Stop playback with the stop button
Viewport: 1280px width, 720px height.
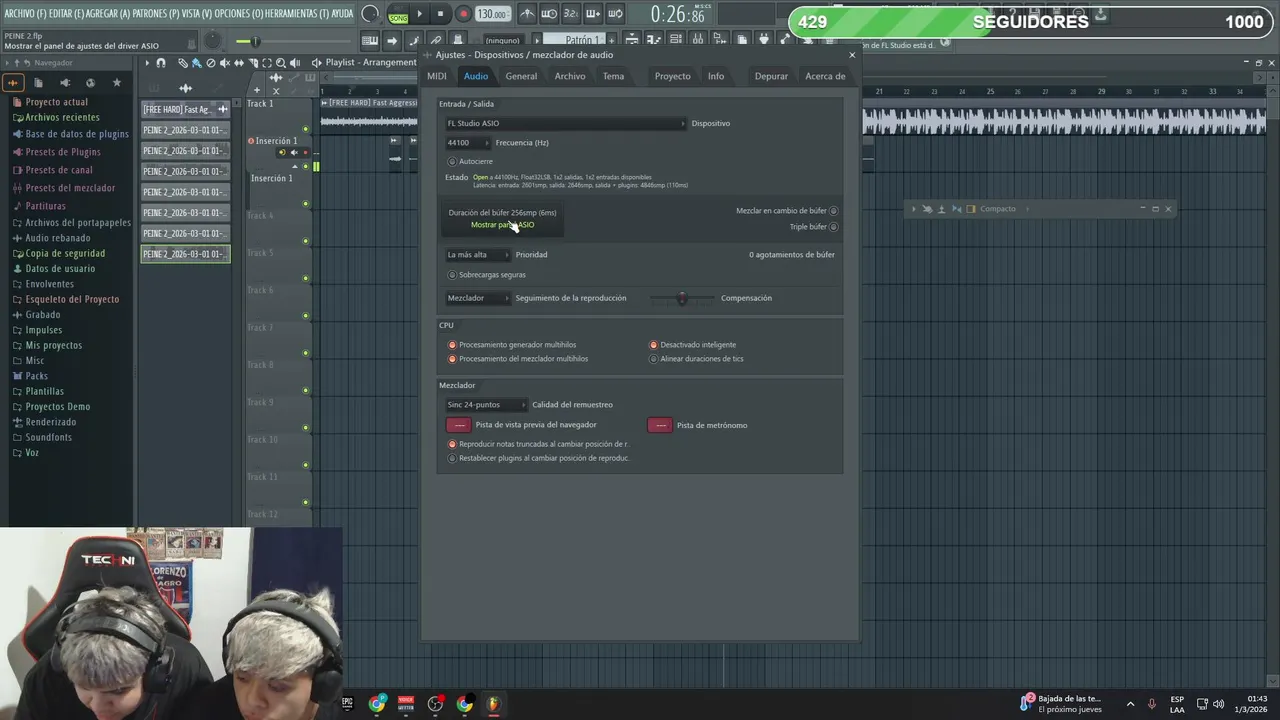pos(440,14)
